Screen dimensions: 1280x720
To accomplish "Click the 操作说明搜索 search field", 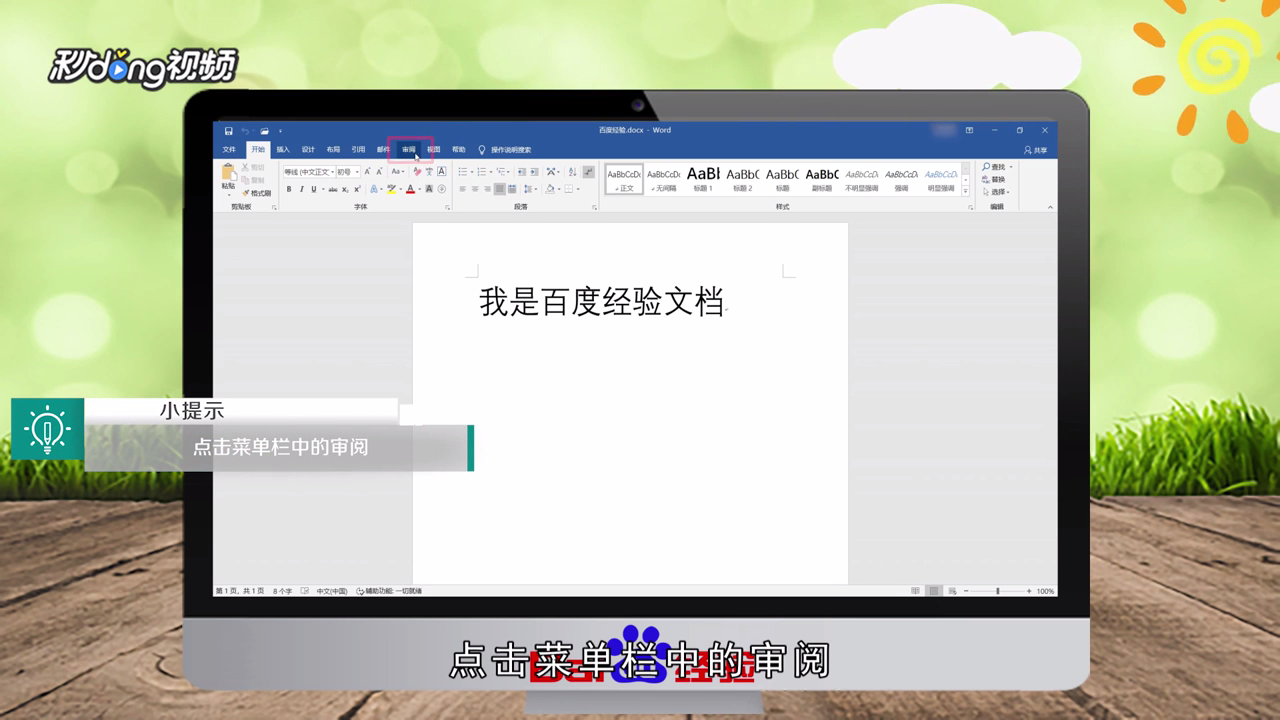I will (x=511, y=150).
